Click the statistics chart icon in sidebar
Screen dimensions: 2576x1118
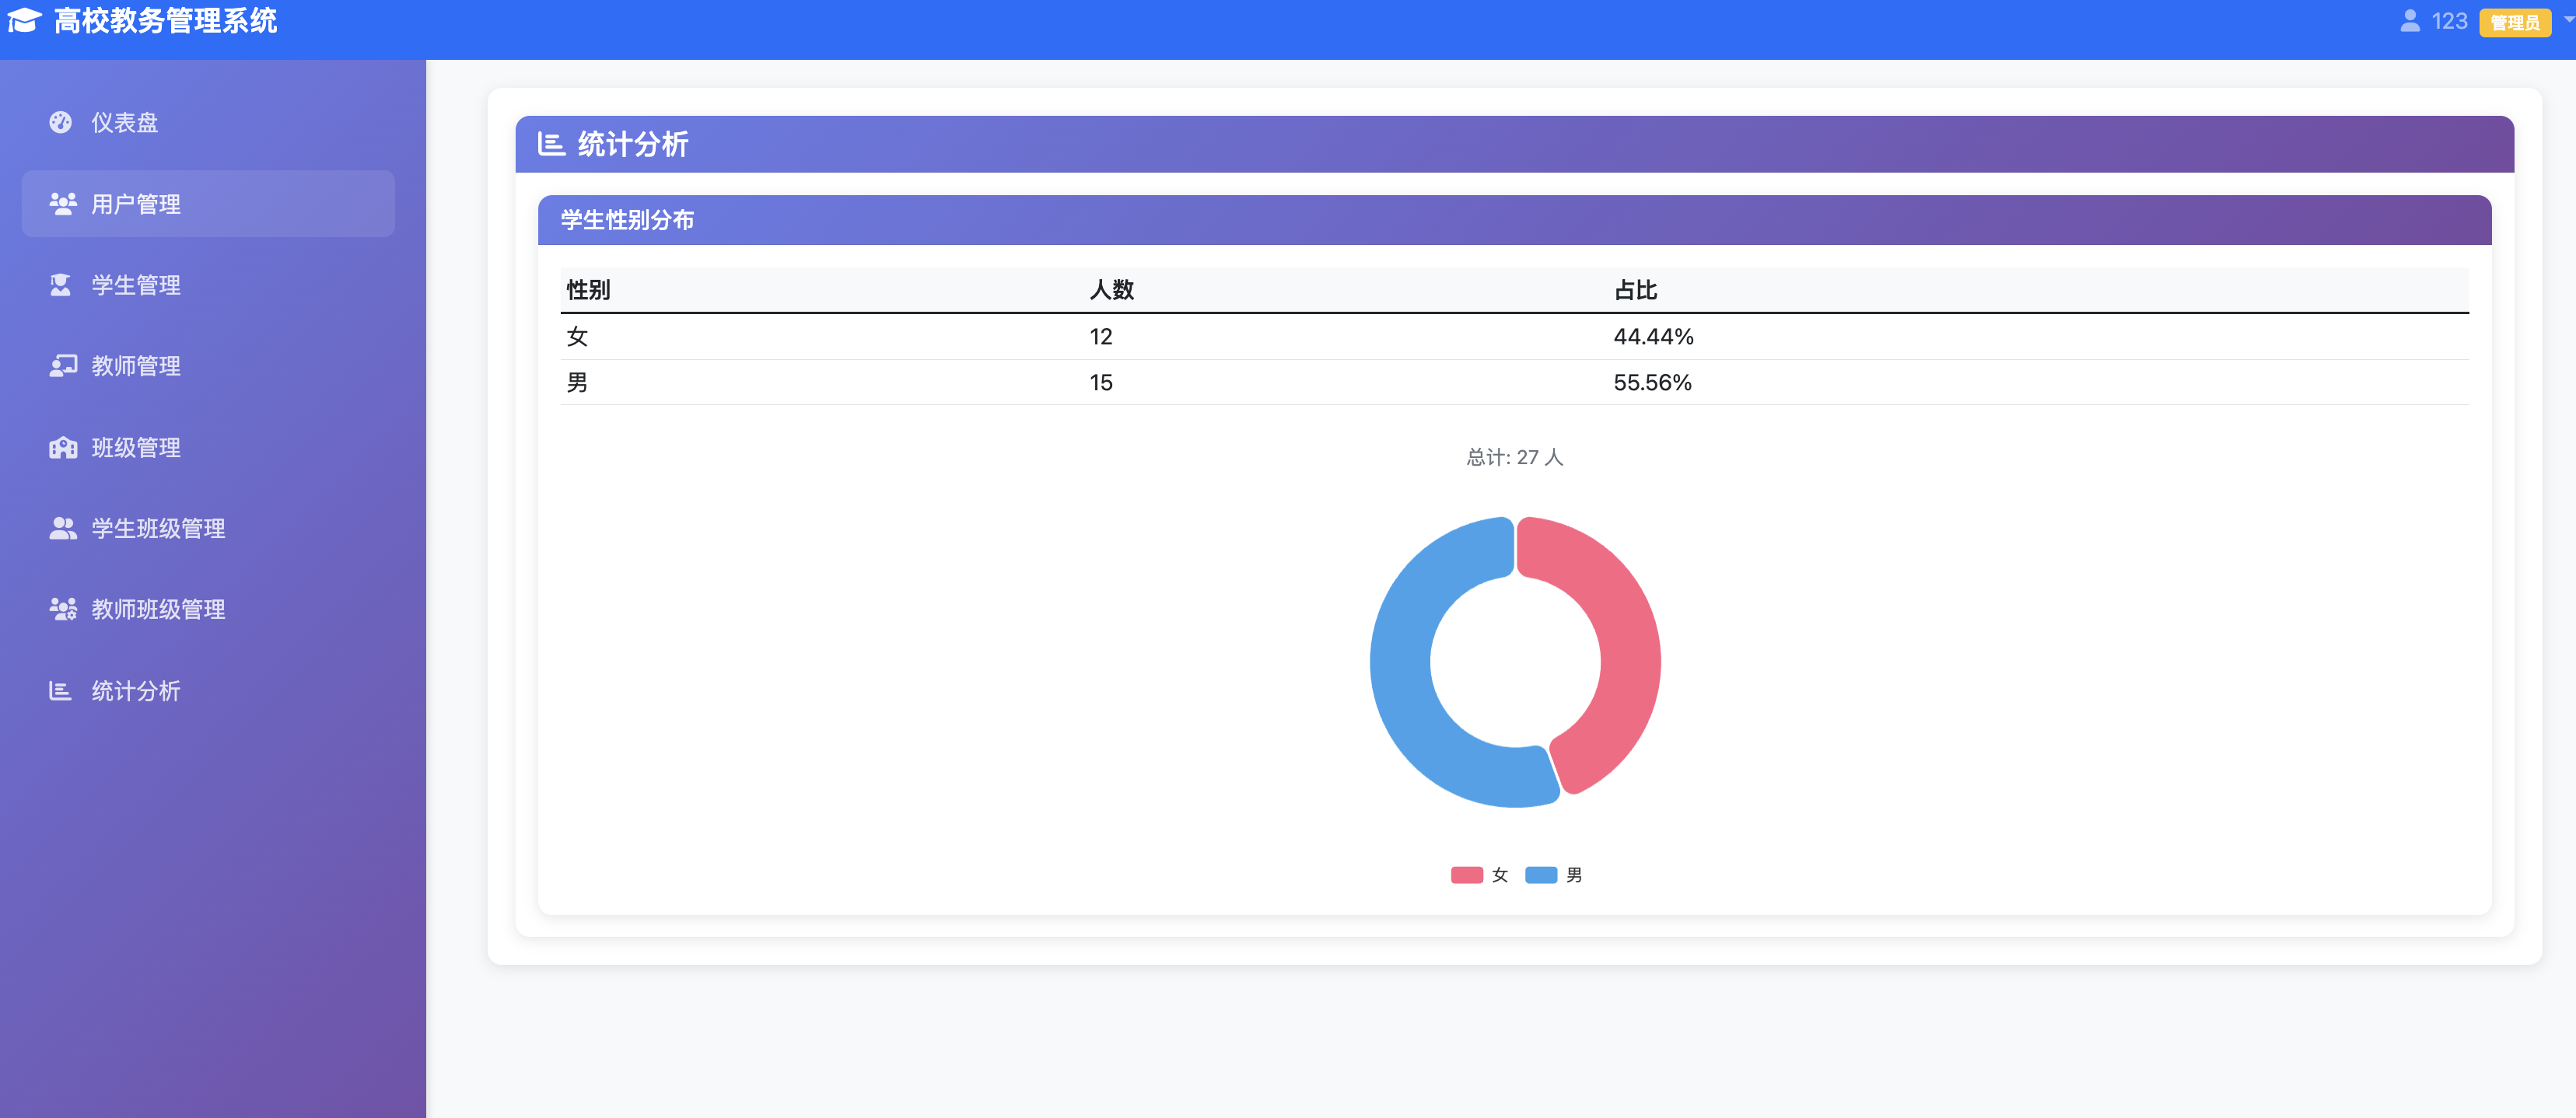click(60, 691)
